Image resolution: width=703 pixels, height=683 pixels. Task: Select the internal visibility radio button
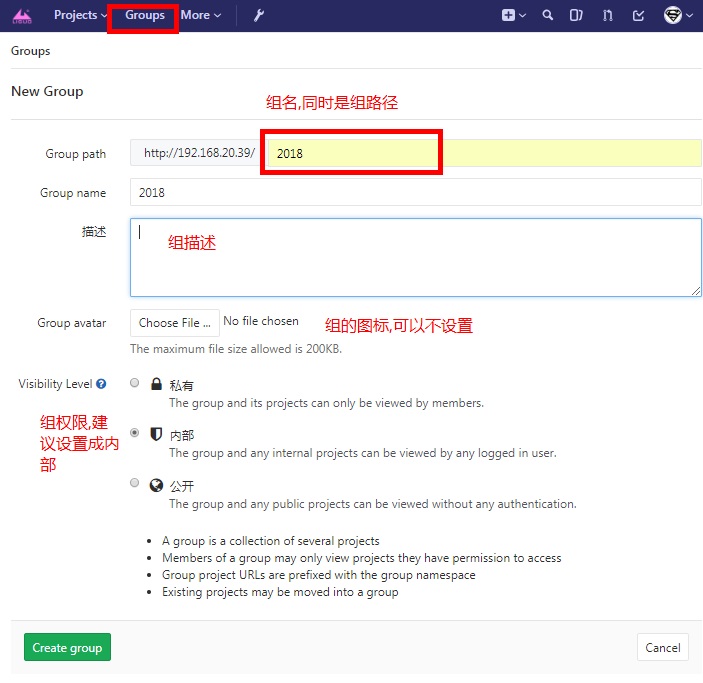pyautogui.click(x=135, y=433)
